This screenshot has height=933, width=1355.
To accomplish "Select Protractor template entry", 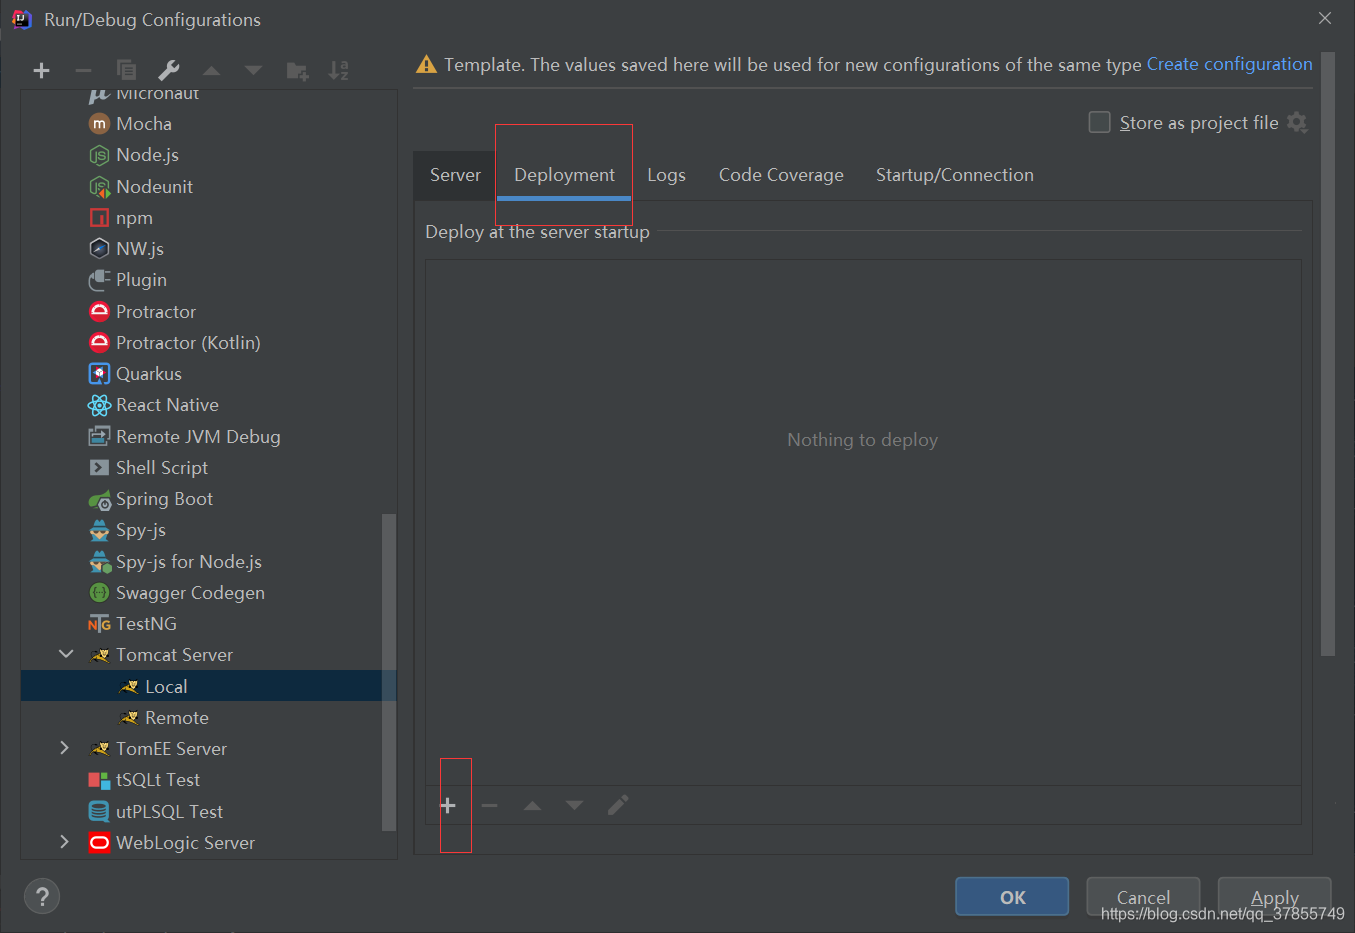I will point(208,311).
